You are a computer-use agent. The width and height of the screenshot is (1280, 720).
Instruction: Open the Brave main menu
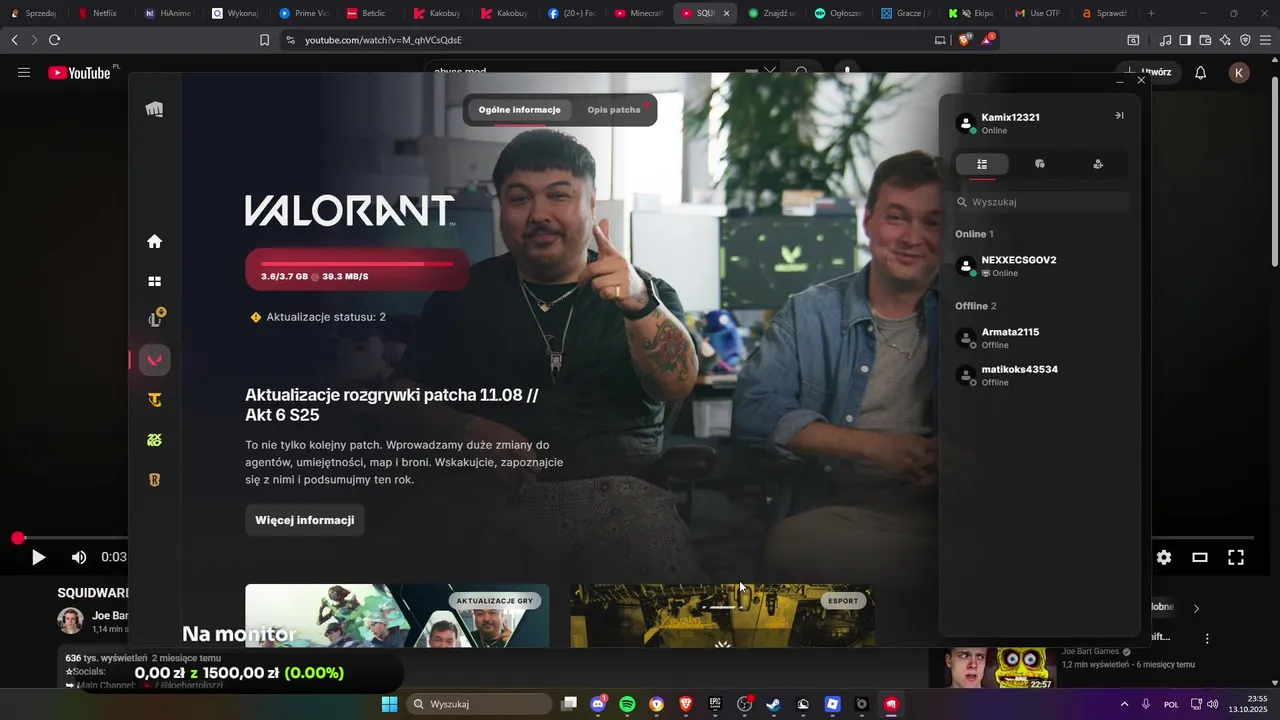[1265, 40]
